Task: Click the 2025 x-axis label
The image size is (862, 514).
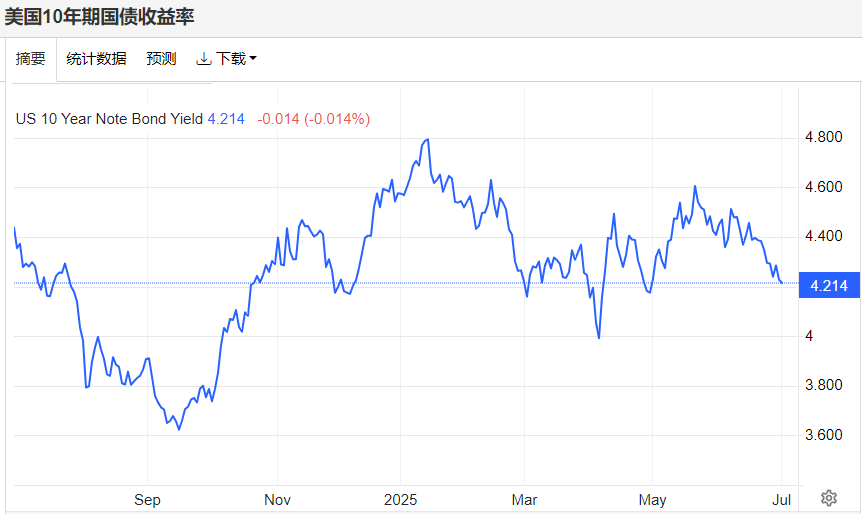Action: (x=400, y=500)
